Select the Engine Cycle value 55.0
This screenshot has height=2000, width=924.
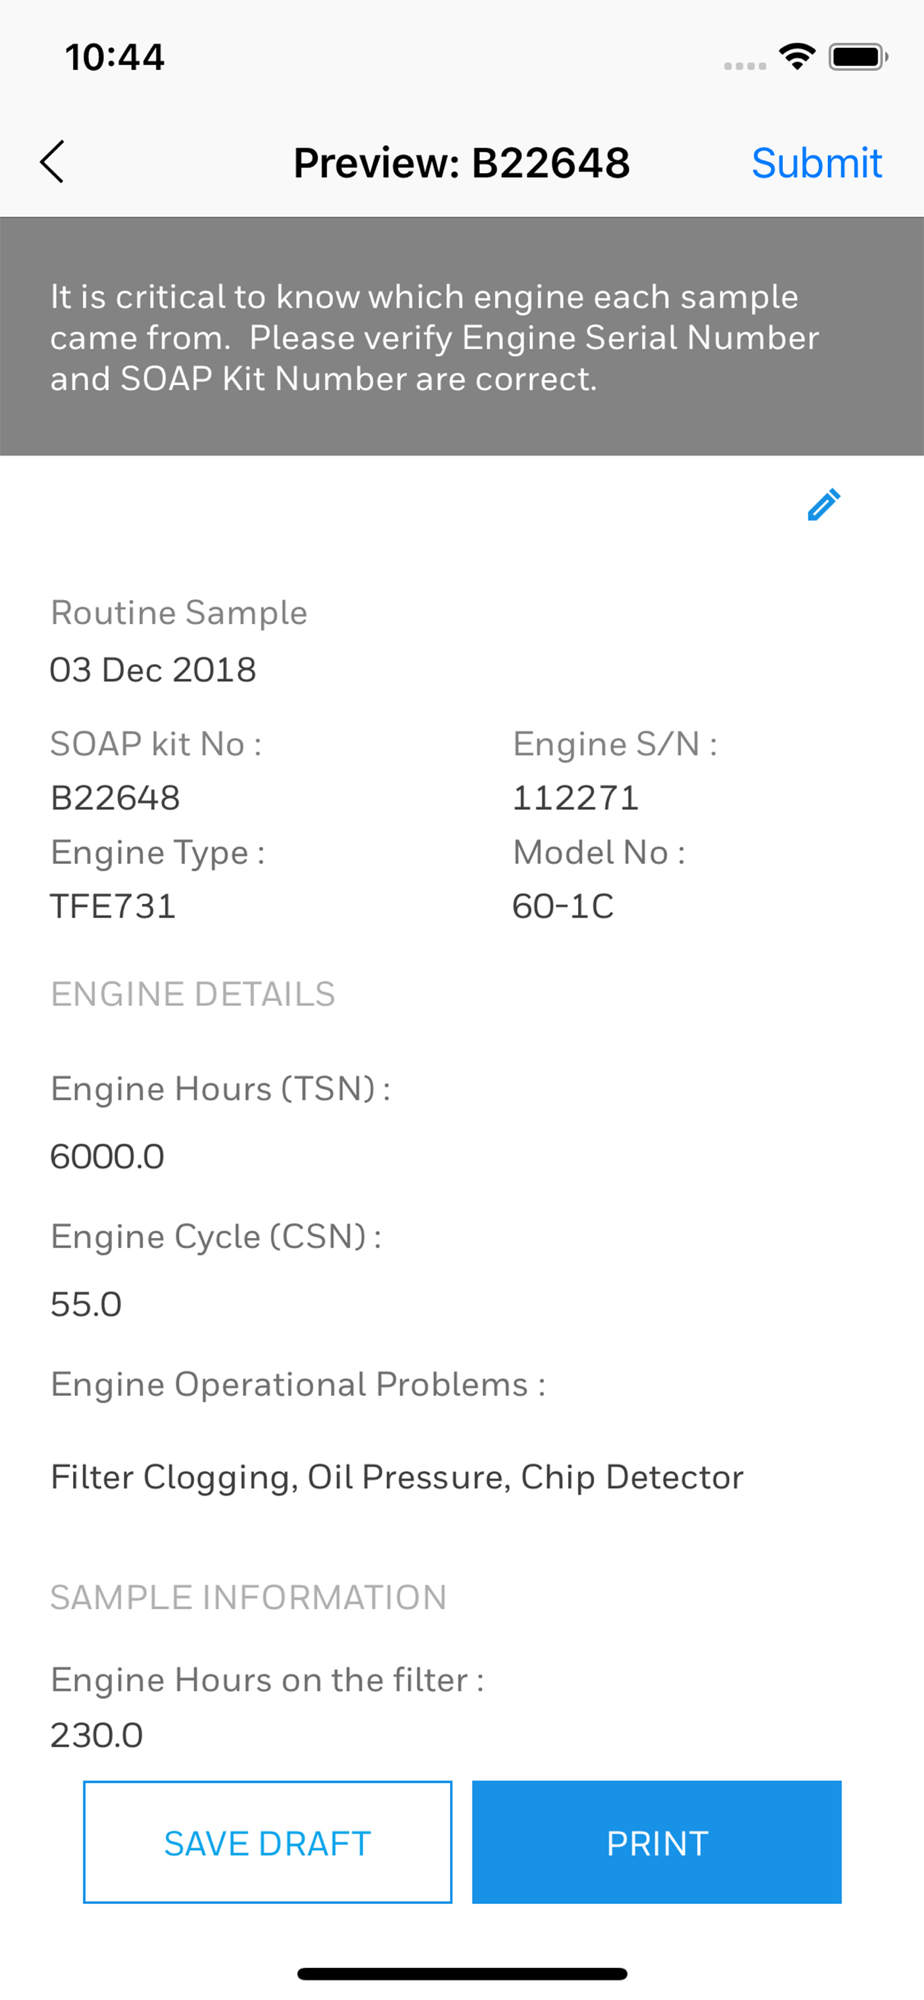click(x=86, y=1305)
